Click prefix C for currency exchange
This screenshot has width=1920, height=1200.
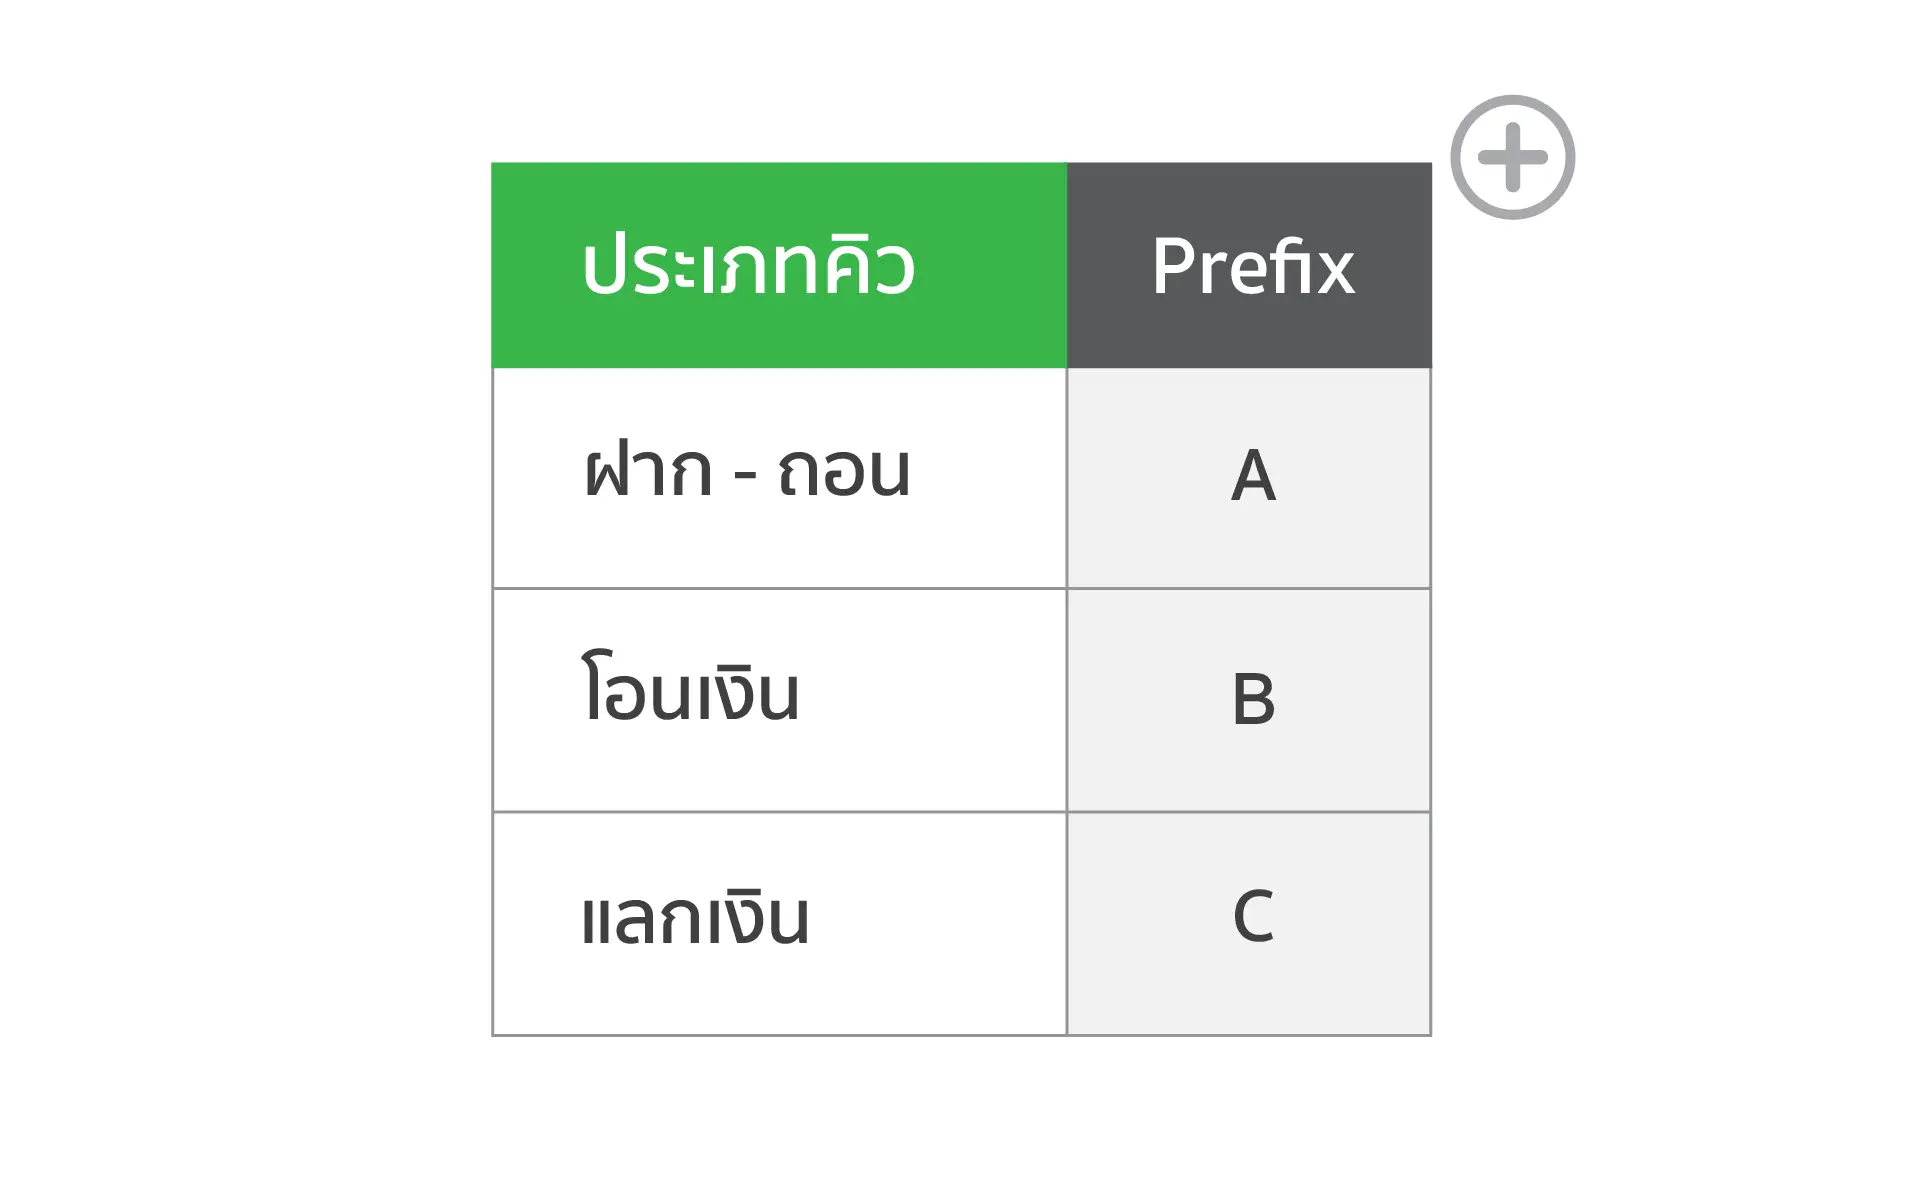pos(1250,918)
